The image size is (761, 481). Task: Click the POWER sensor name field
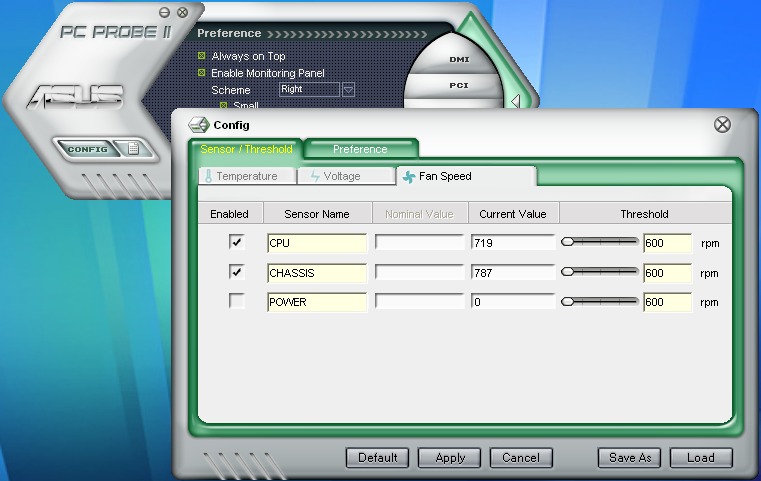coord(317,302)
